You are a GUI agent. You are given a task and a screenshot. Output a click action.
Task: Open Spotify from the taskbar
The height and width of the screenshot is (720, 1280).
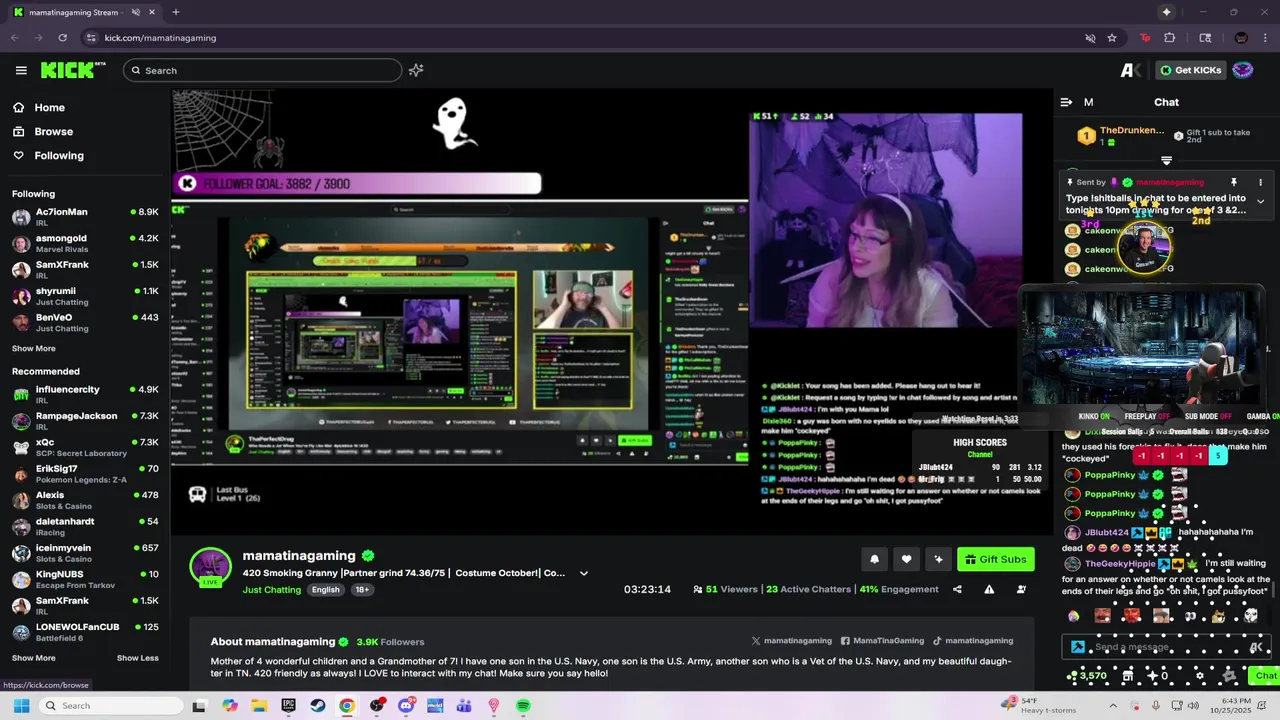(x=523, y=705)
